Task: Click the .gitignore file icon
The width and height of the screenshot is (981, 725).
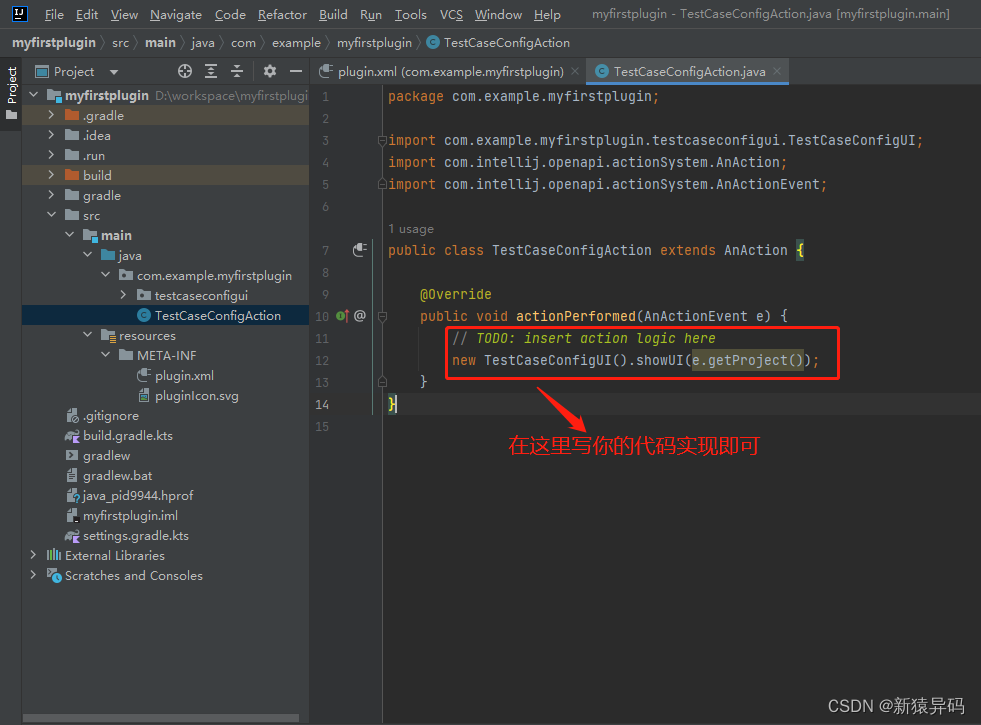Action: (72, 415)
